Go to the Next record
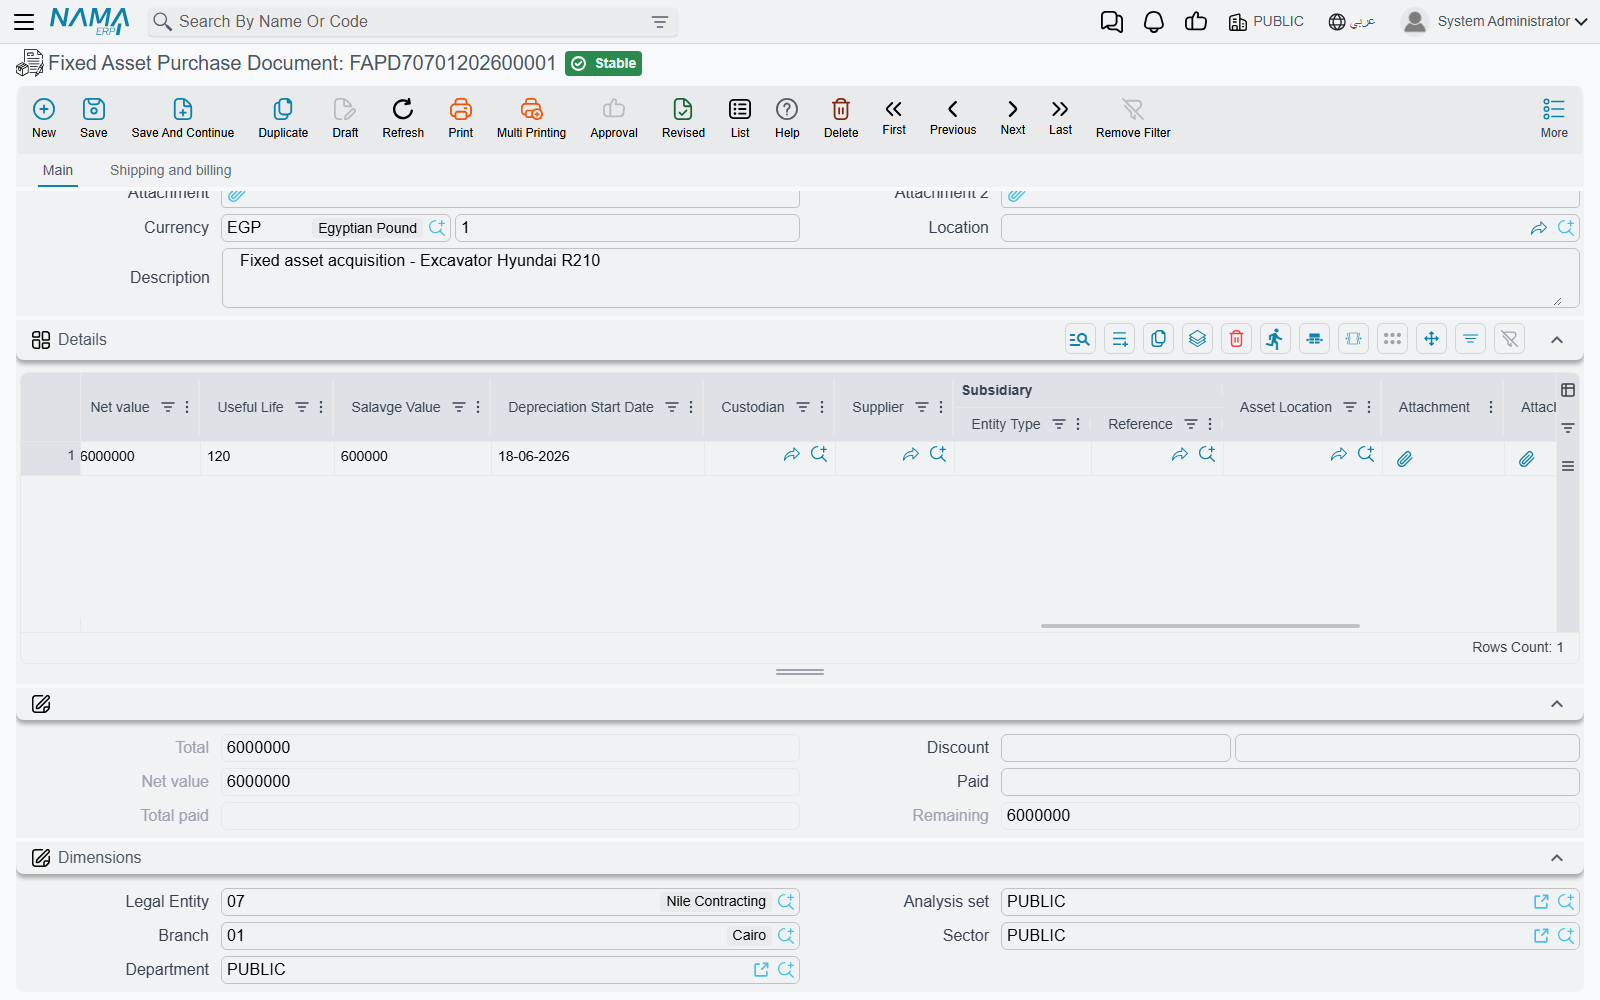This screenshot has width=1600, height=1000. pyautogui.click(x=1013, y=116)
